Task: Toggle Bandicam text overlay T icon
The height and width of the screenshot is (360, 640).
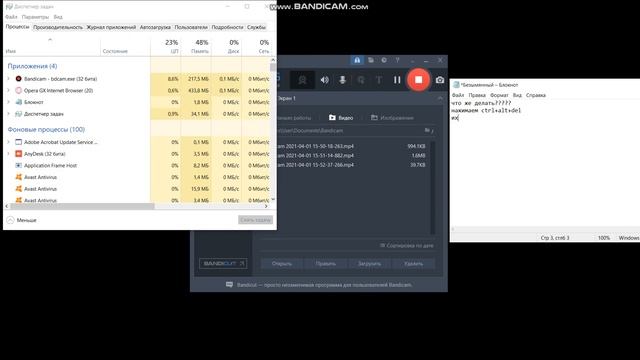Action: (x=379, y=80)
